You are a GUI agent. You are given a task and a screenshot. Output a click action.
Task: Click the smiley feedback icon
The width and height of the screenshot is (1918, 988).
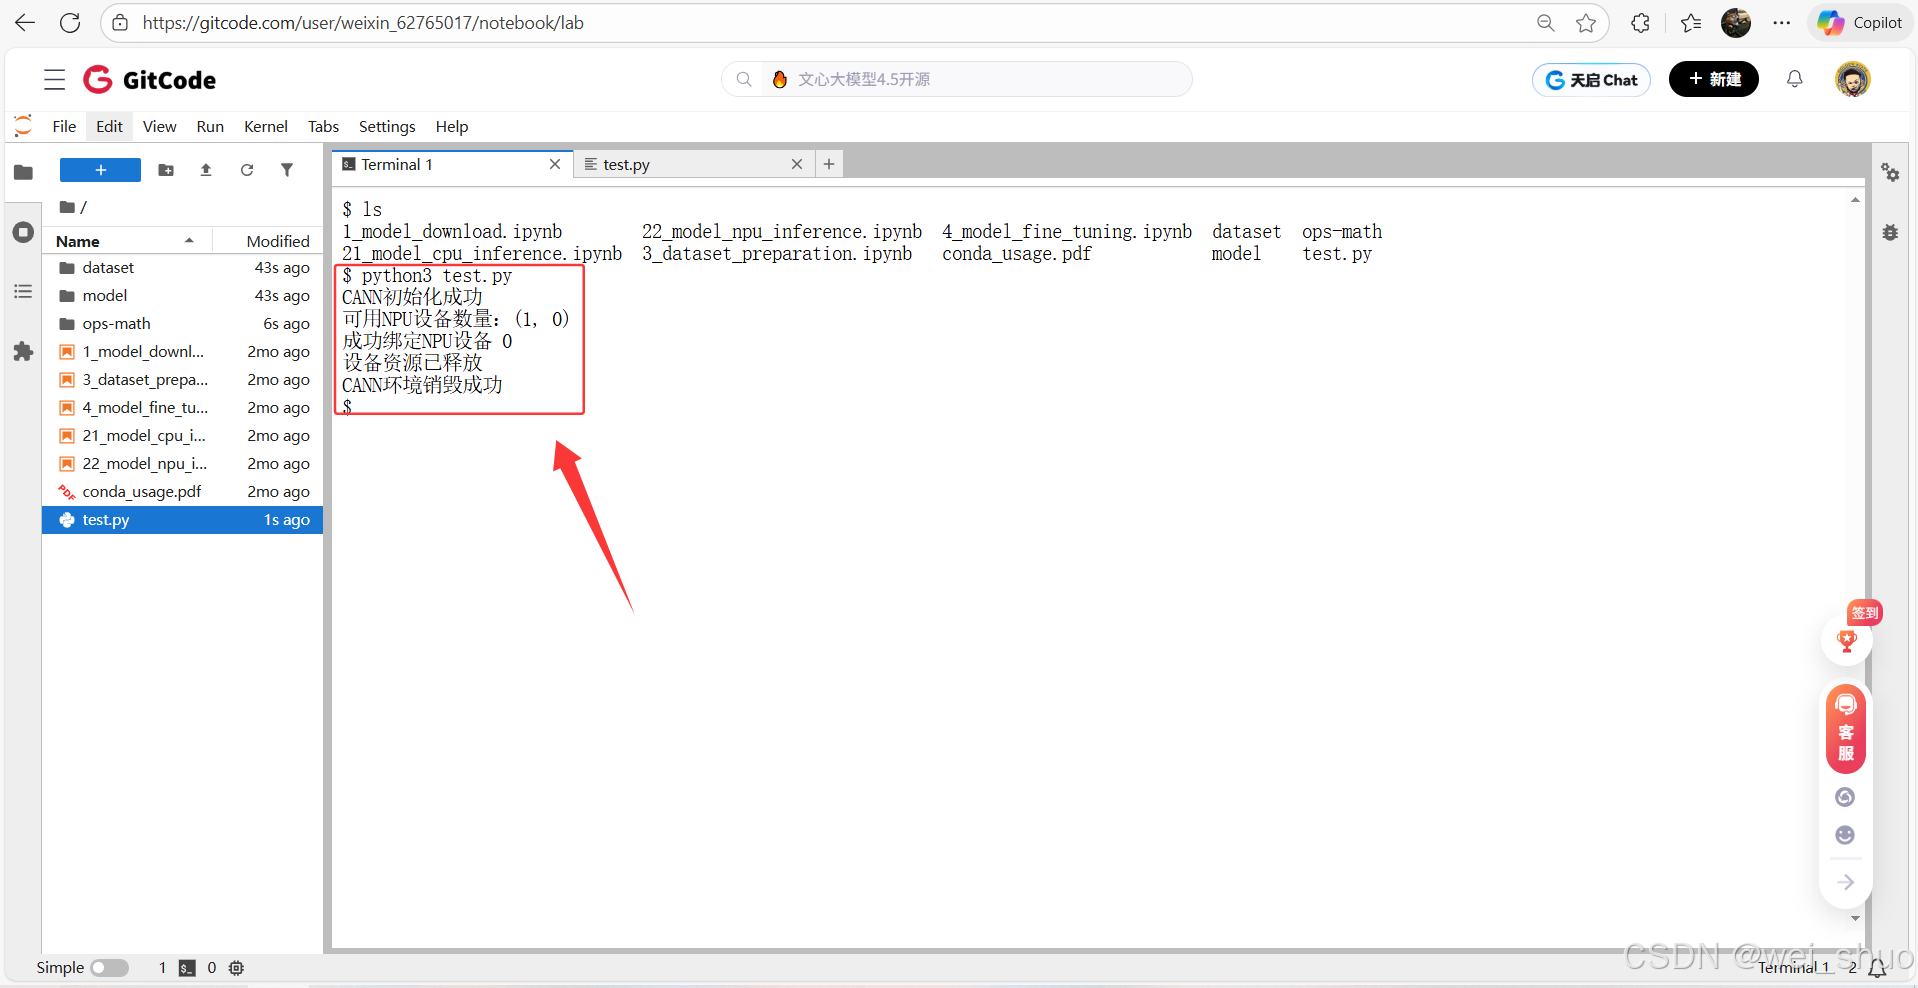tap(1845, 835)
